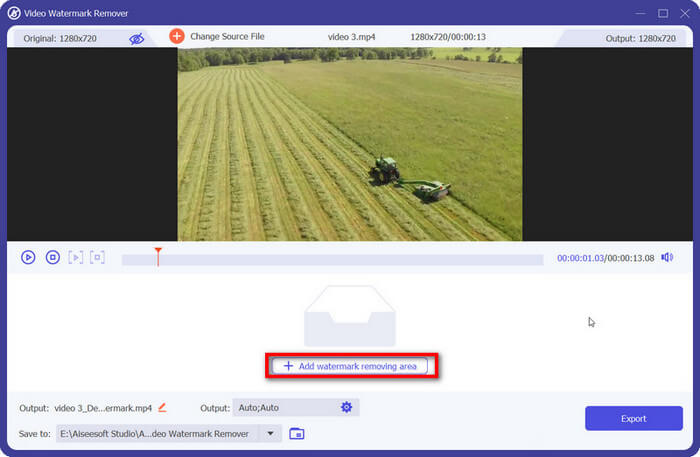Click the red playhead marker on timeline

coord(157,252)
